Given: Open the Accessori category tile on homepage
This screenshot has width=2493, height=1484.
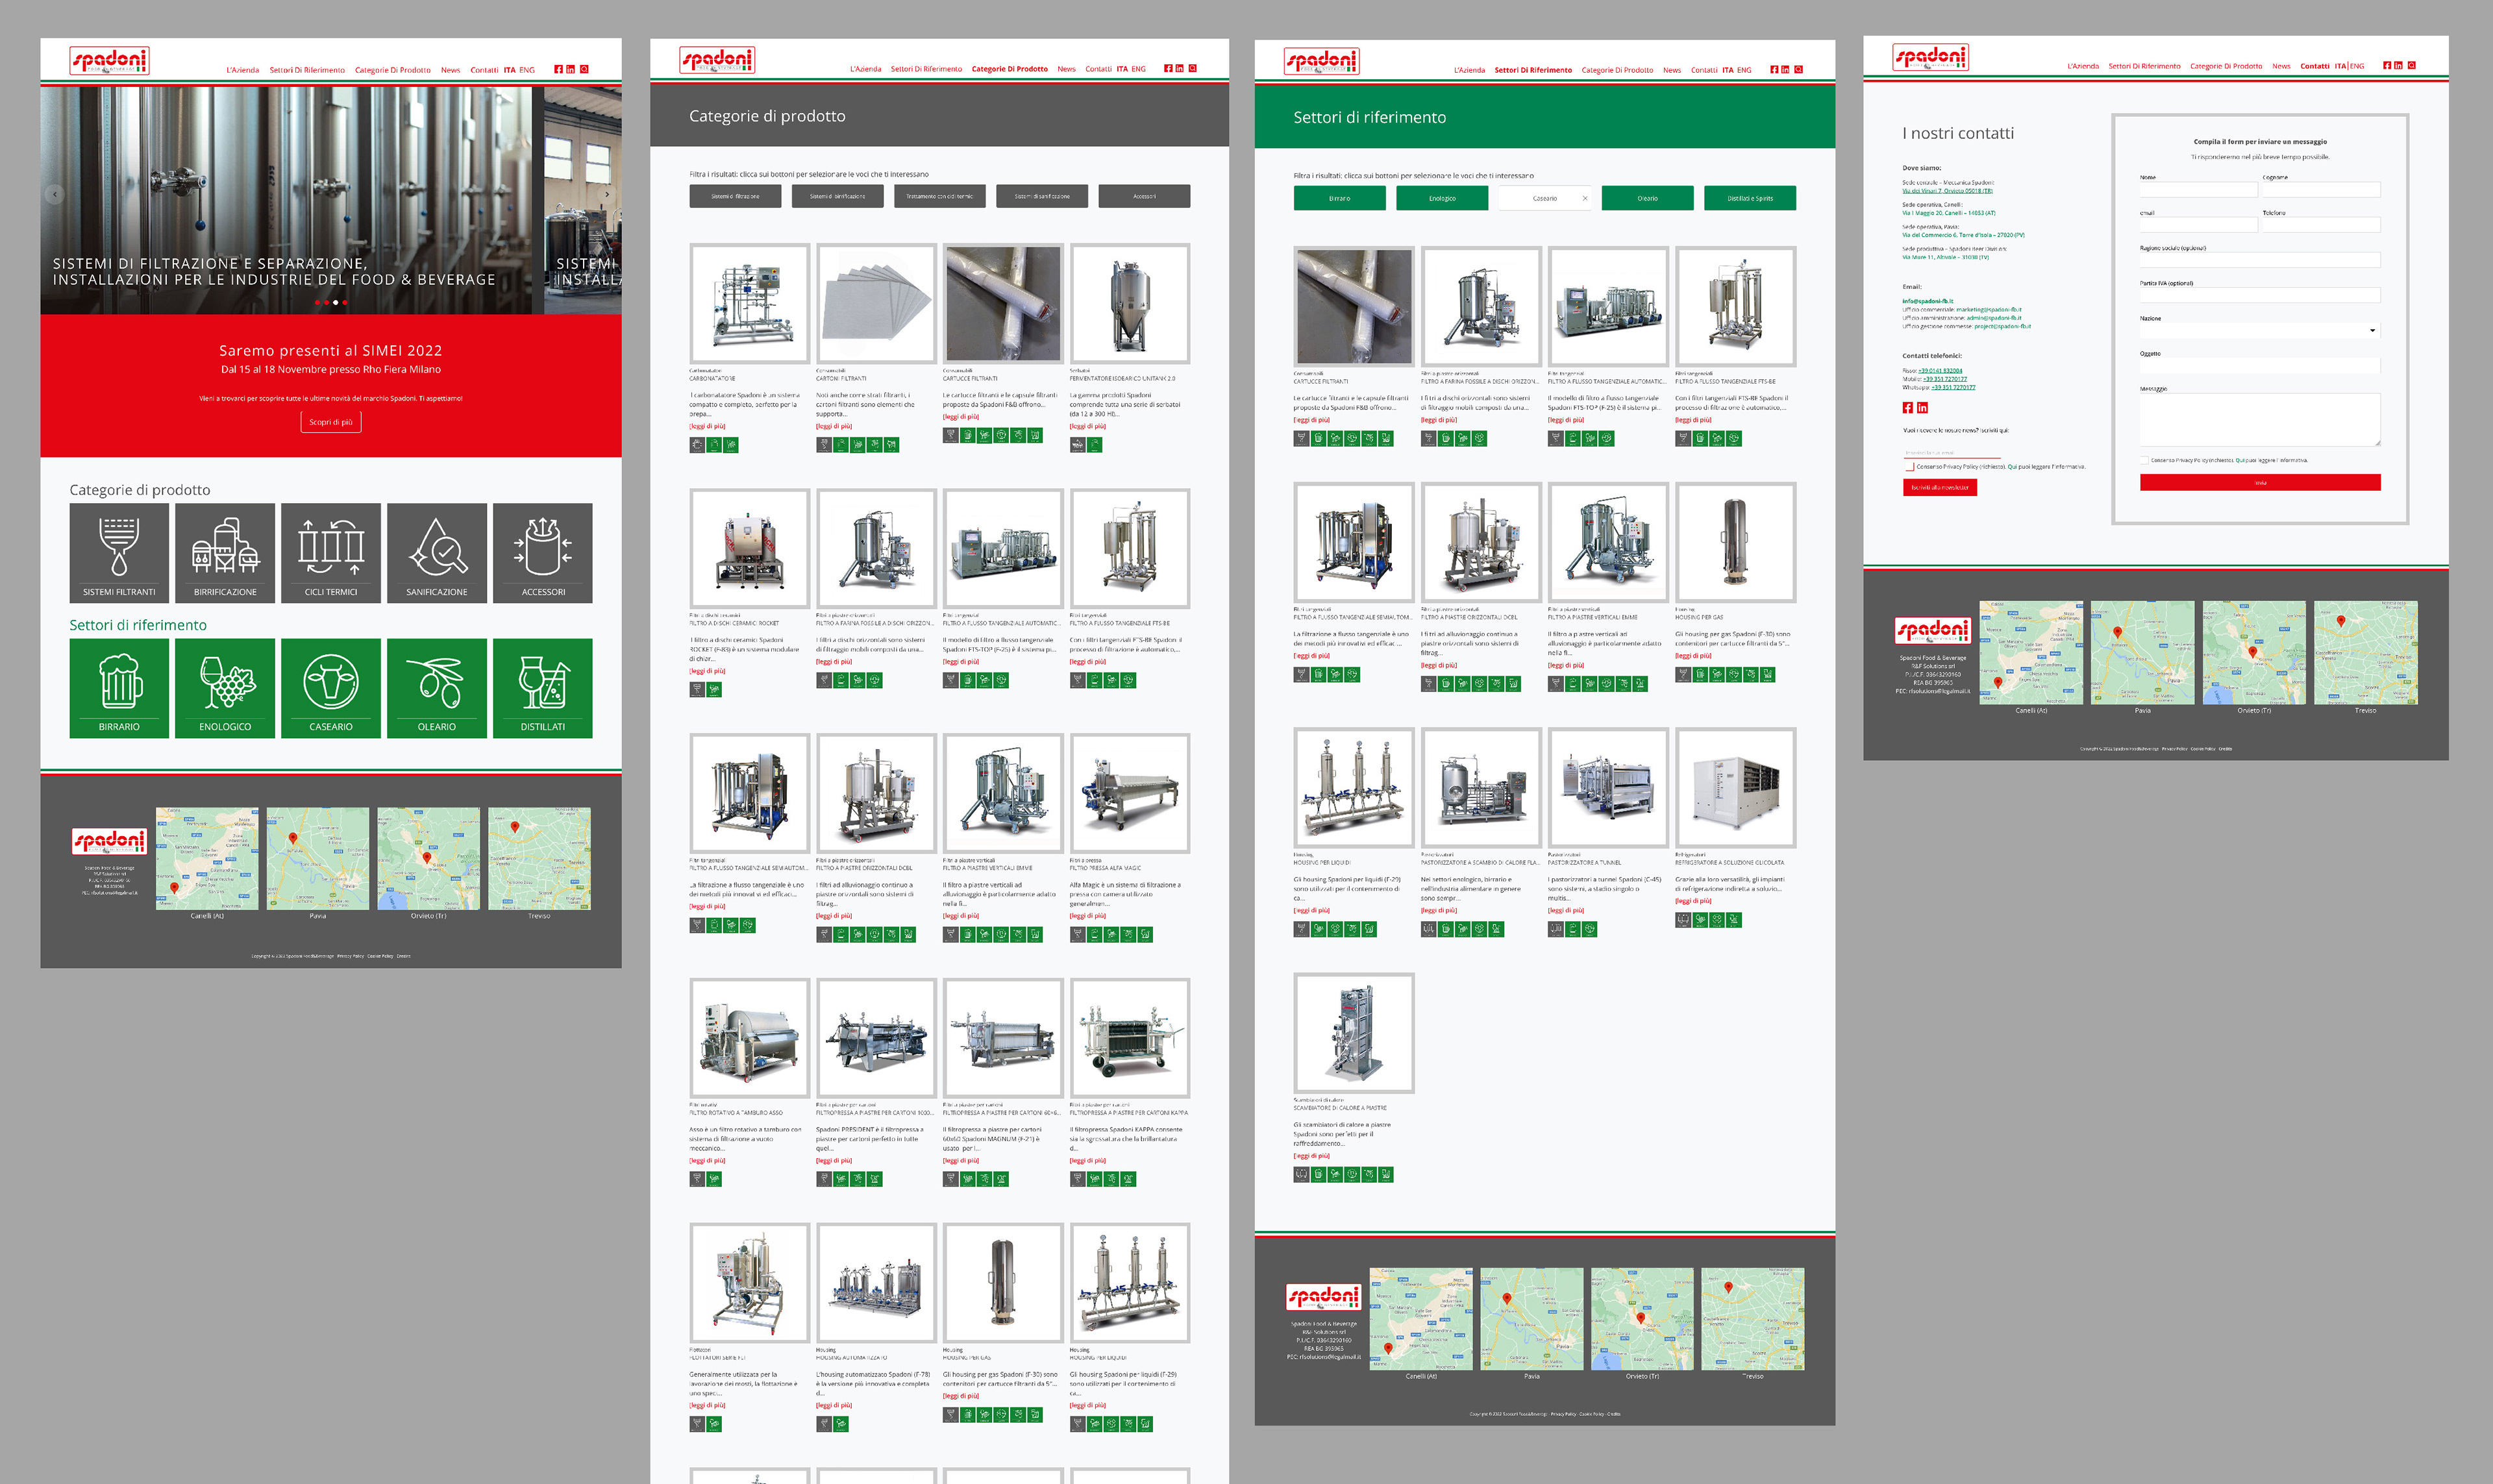Looking at the screenshot, I should pyautogui.click(x=543, y=553).
